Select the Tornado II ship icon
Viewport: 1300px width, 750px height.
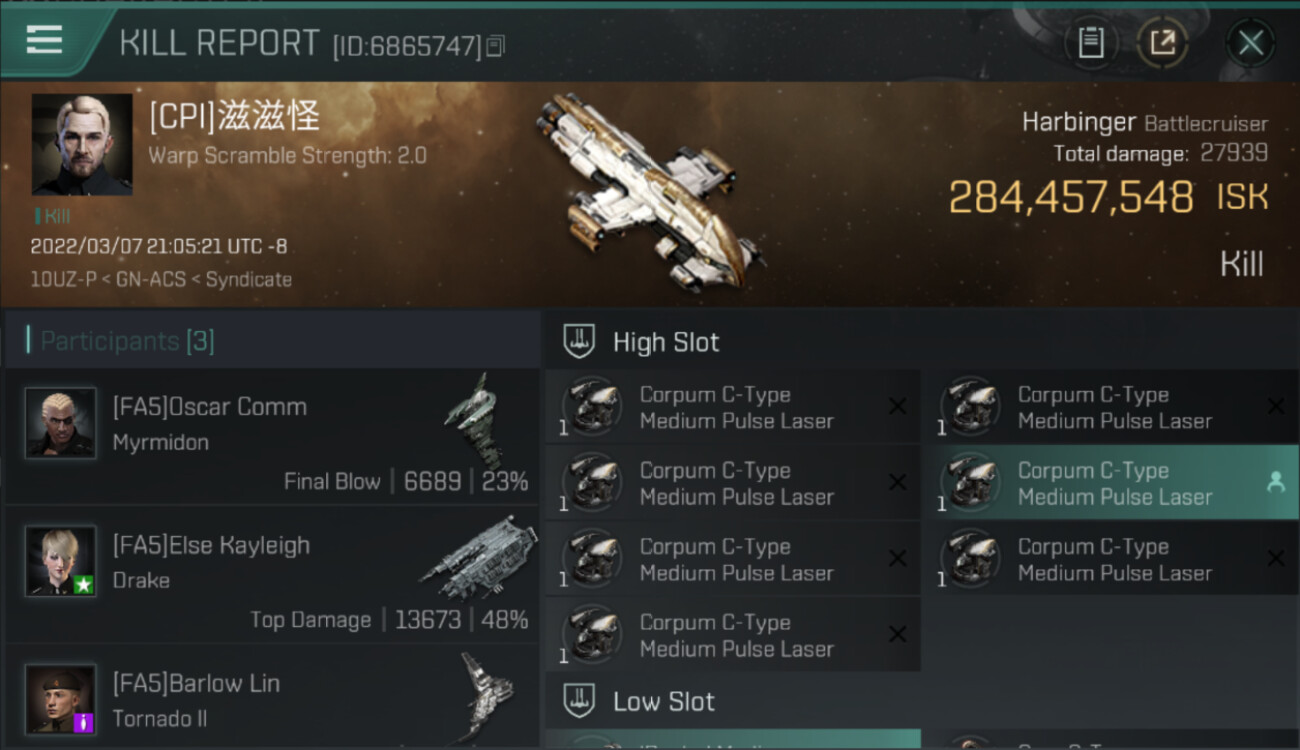(487, 696)
